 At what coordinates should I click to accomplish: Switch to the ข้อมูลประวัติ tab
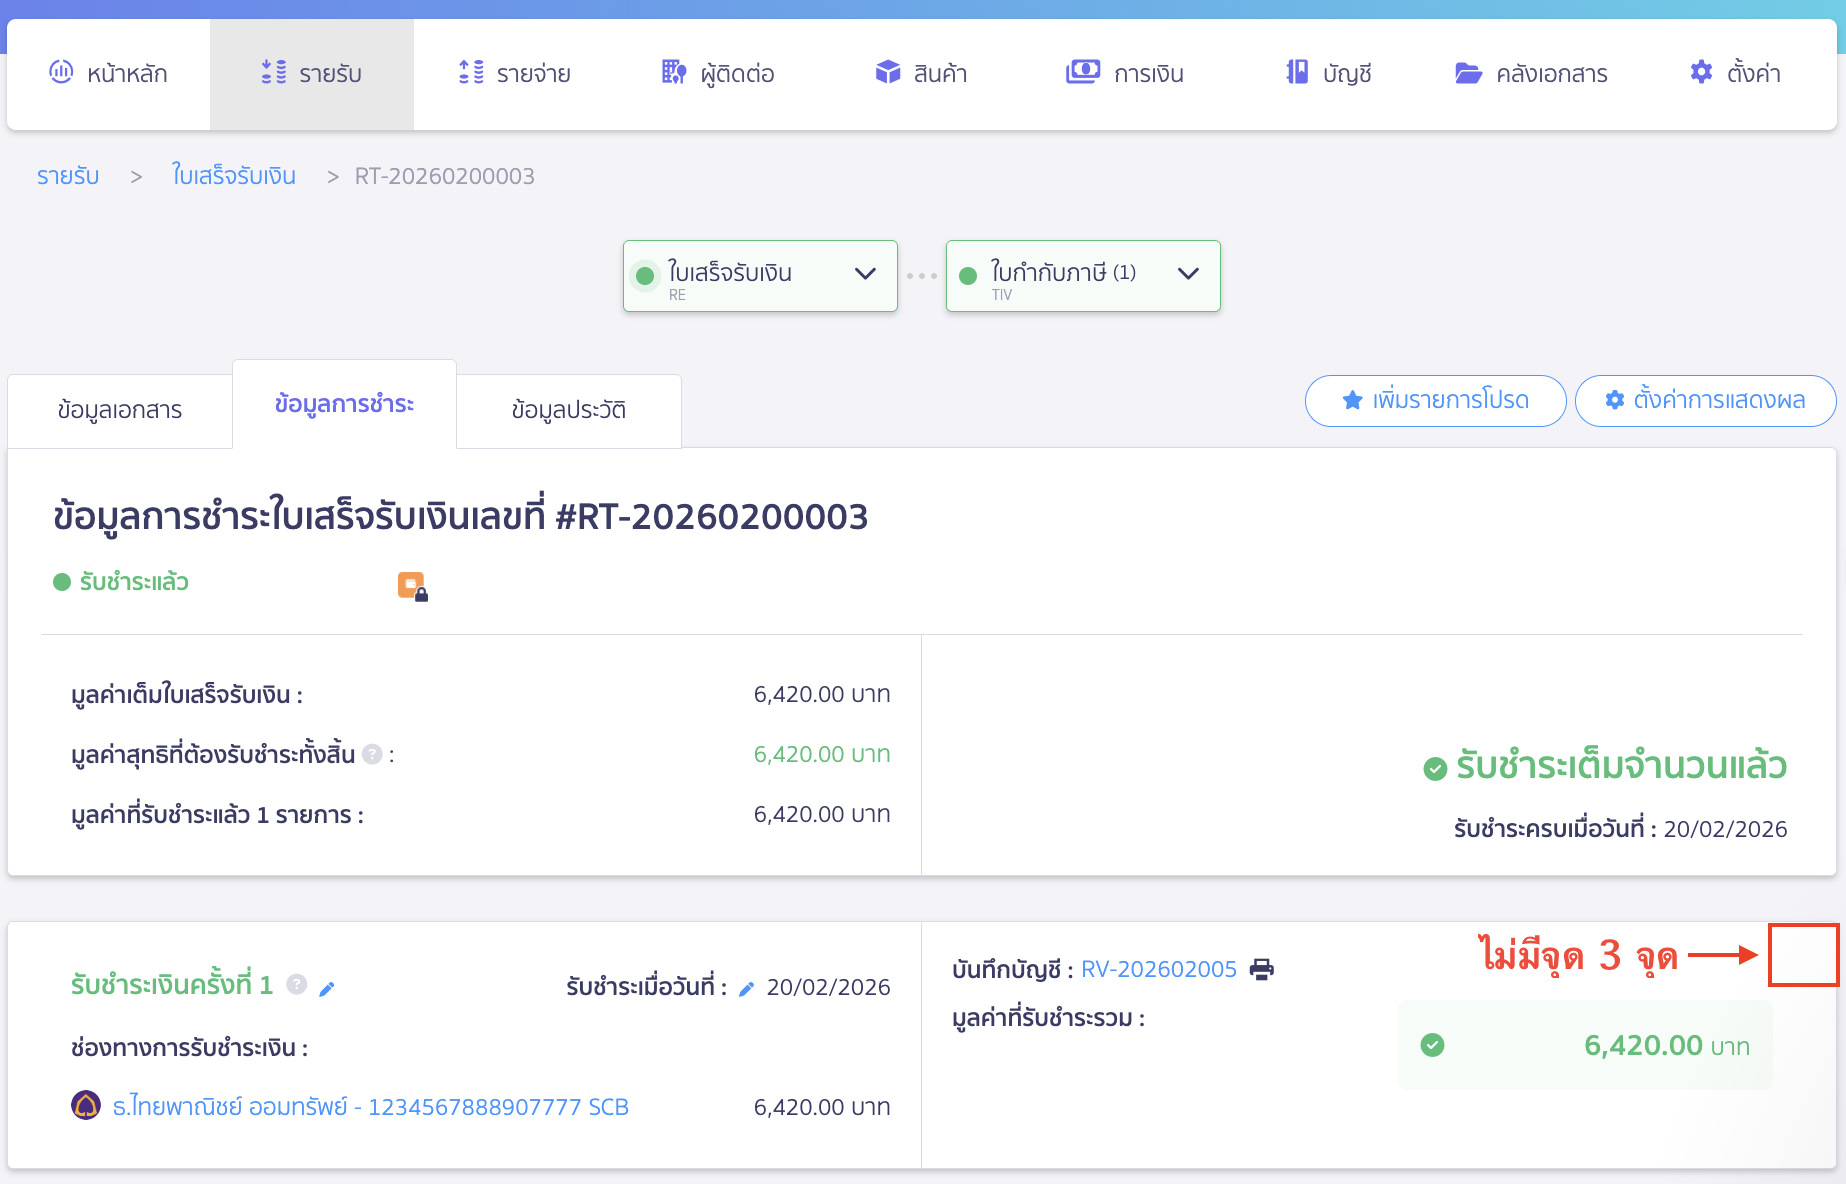click(568, 410)
